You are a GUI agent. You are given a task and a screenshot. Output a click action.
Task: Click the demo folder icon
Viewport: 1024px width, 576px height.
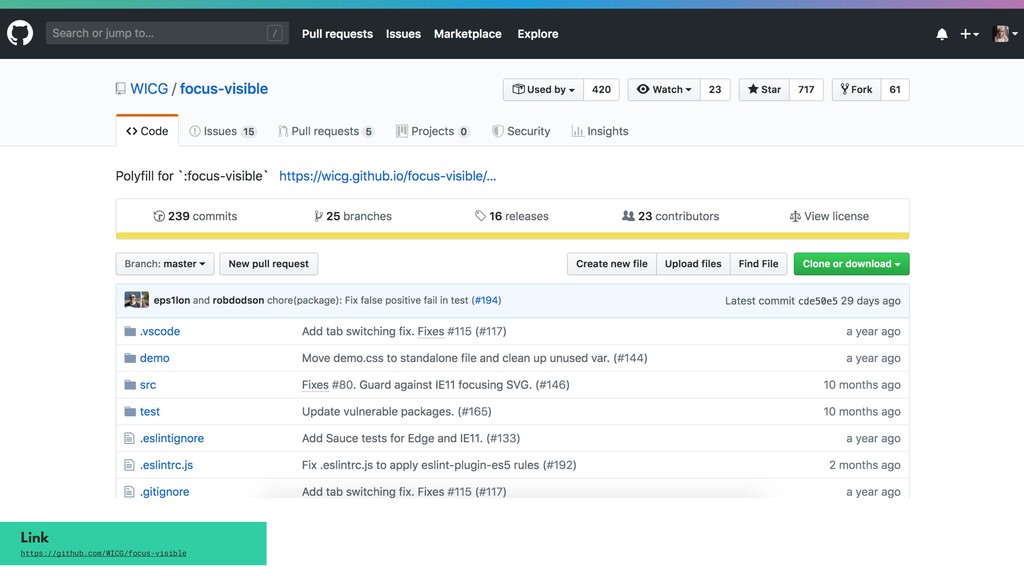(130, 358)
